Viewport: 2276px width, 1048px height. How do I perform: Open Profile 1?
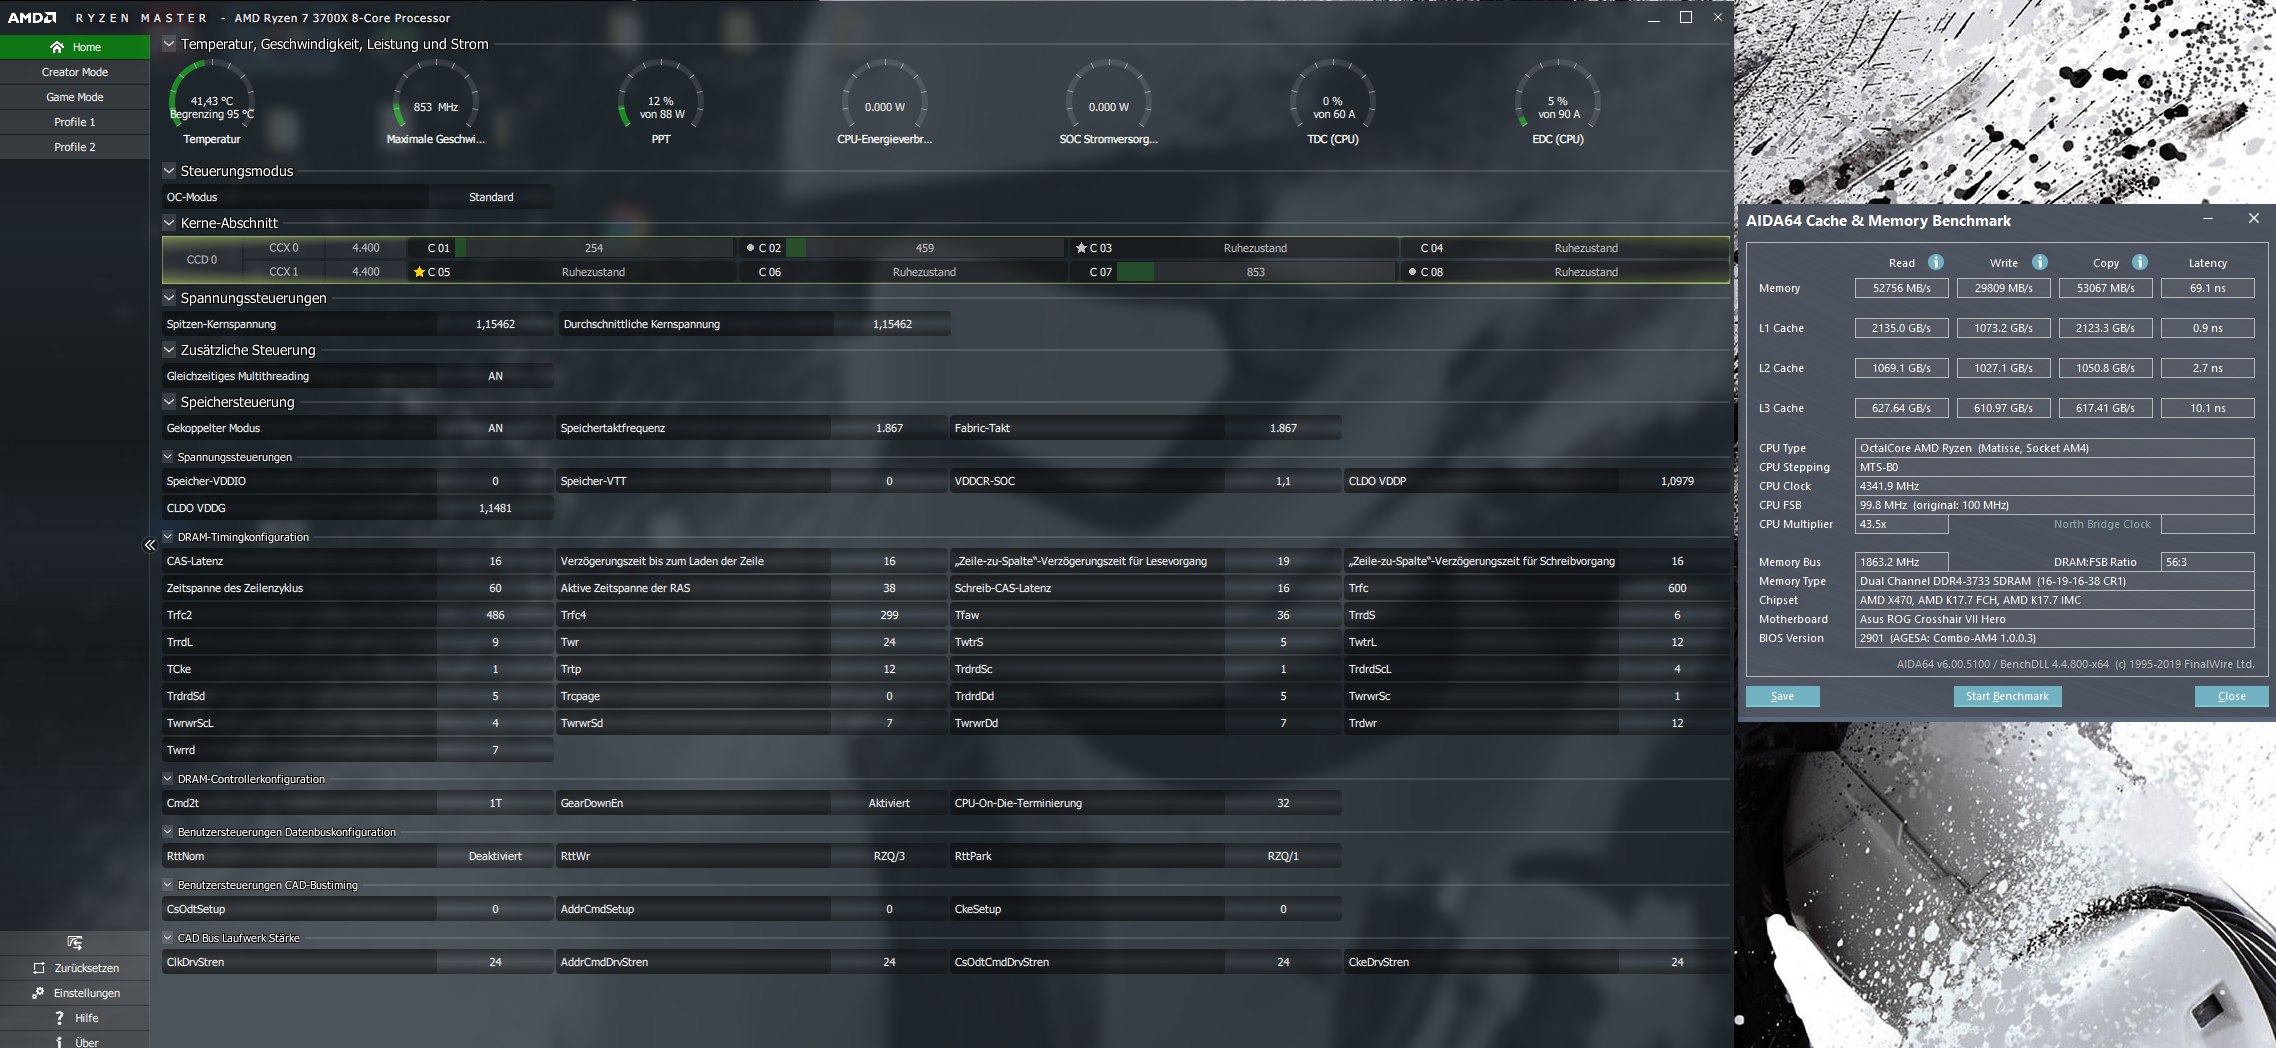click(x=75, y=122)
